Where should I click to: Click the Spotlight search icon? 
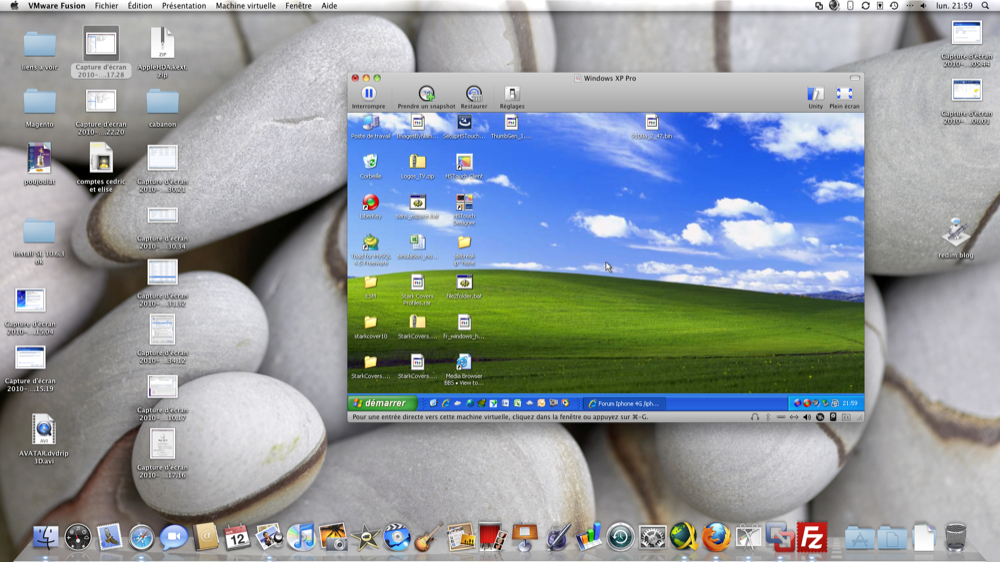coord(985,6)
